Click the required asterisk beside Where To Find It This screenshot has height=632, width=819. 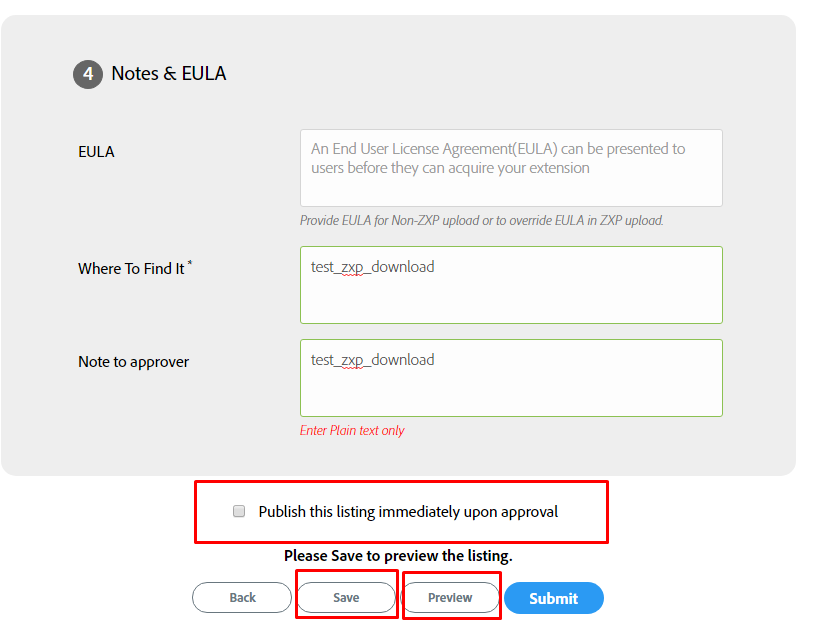[x=190, y=264]
